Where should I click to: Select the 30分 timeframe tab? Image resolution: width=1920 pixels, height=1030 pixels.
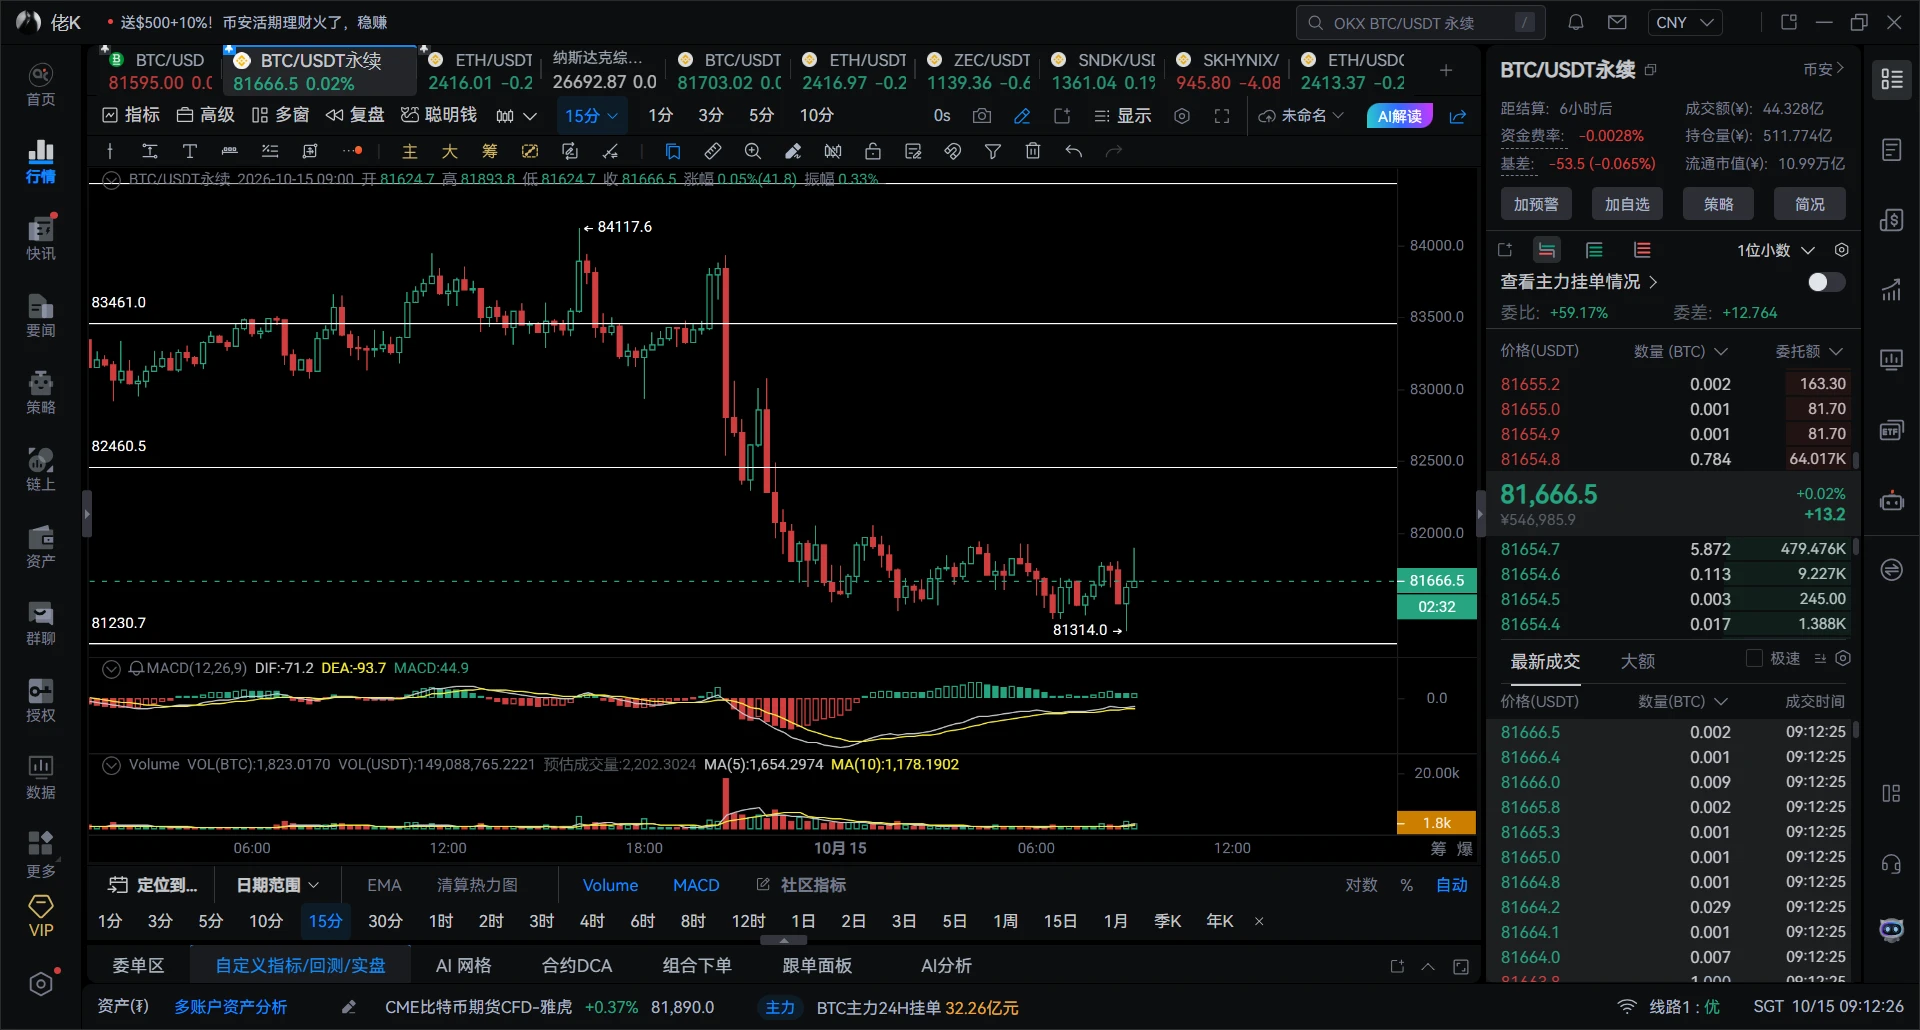click(385, 921)
